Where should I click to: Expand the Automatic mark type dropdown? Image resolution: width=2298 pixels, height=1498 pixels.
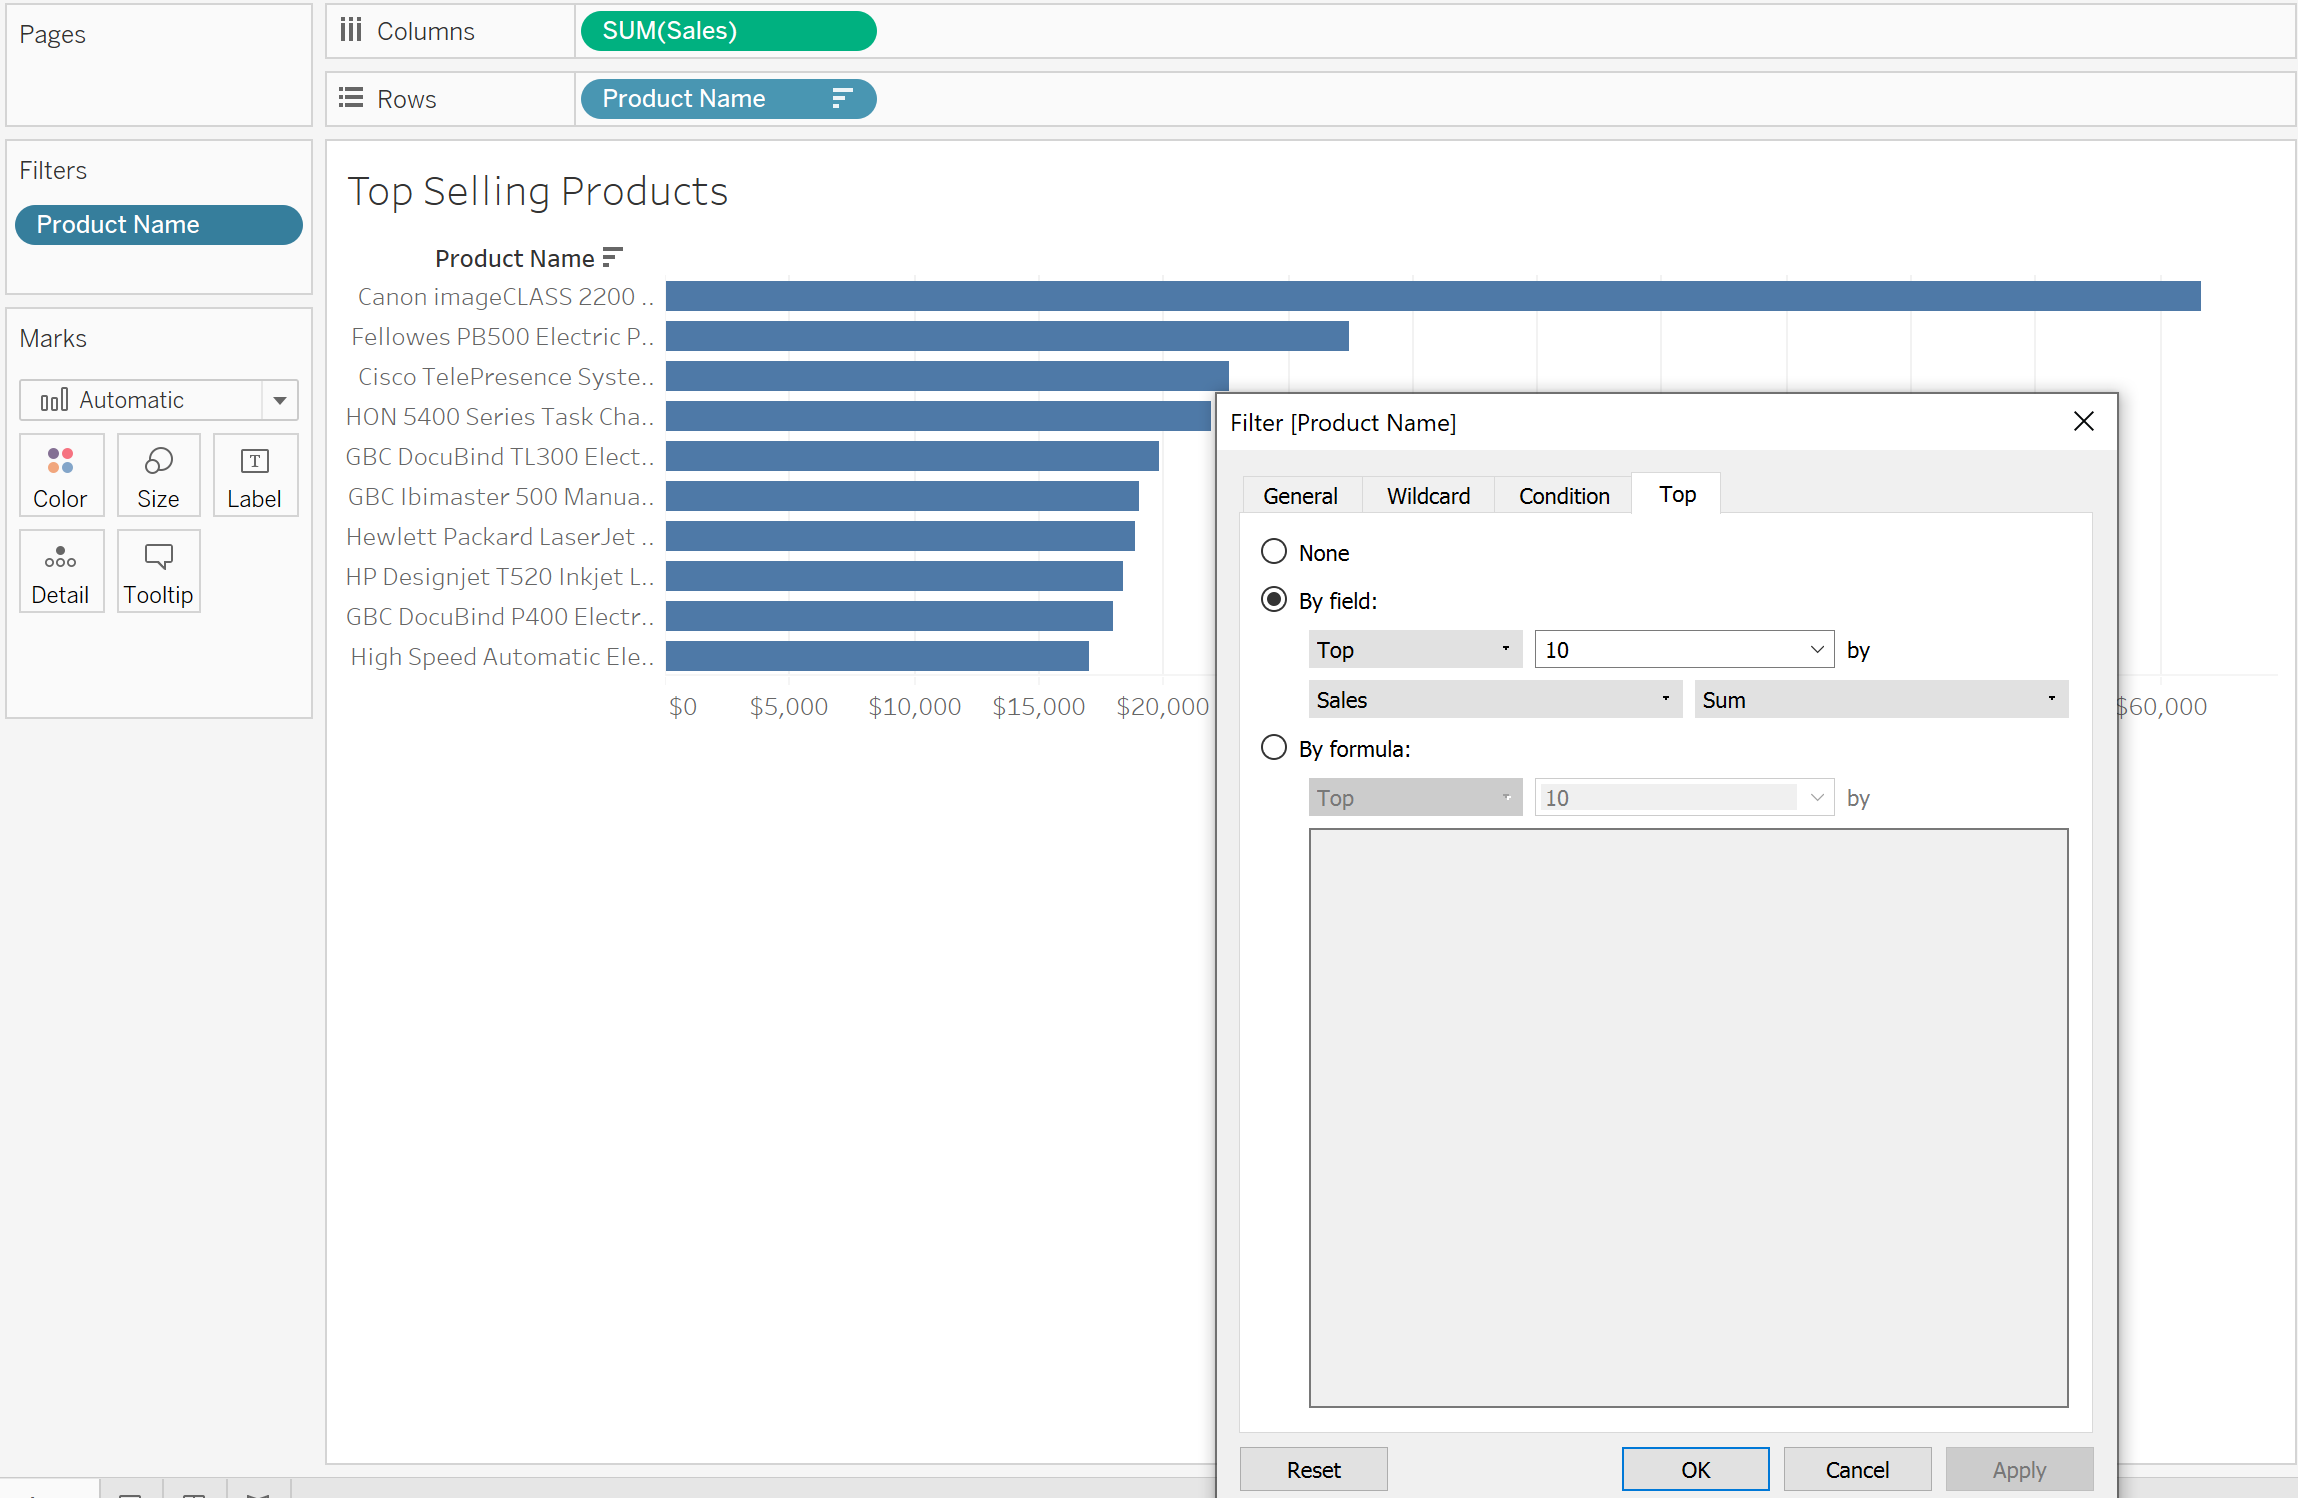[280, 400]
